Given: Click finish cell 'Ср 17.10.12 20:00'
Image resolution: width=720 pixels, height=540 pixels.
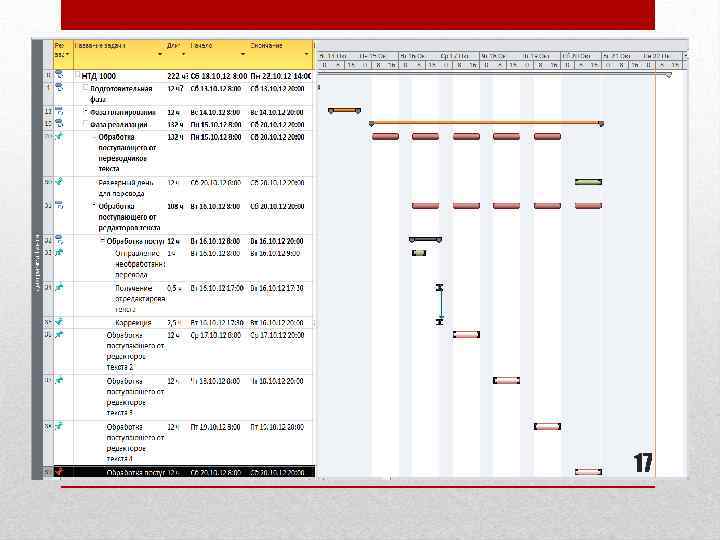Looking at the screenshot, I should point(277,335).
